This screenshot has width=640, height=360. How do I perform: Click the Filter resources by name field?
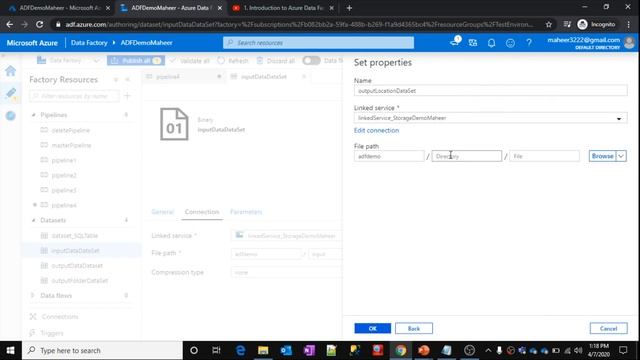coord(74,96)
